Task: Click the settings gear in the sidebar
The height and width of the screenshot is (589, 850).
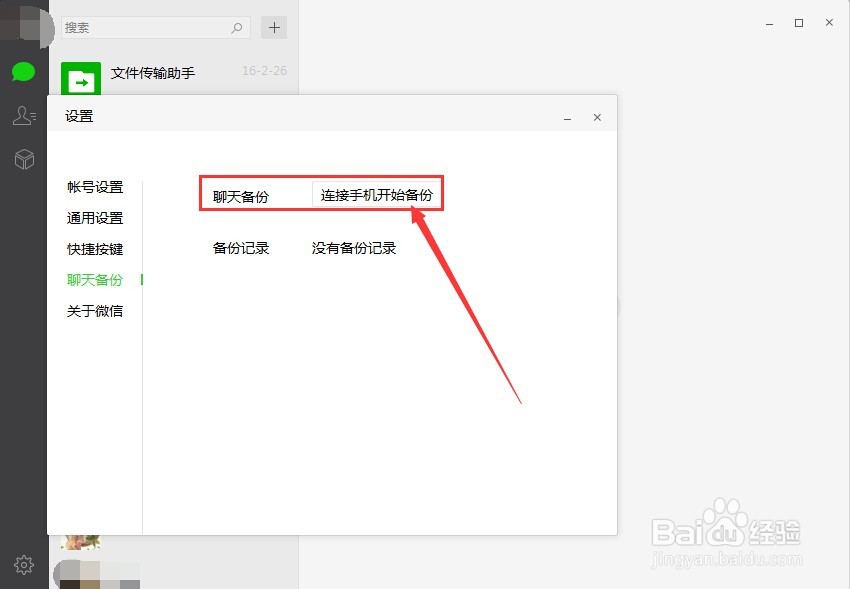Action: 24,565
